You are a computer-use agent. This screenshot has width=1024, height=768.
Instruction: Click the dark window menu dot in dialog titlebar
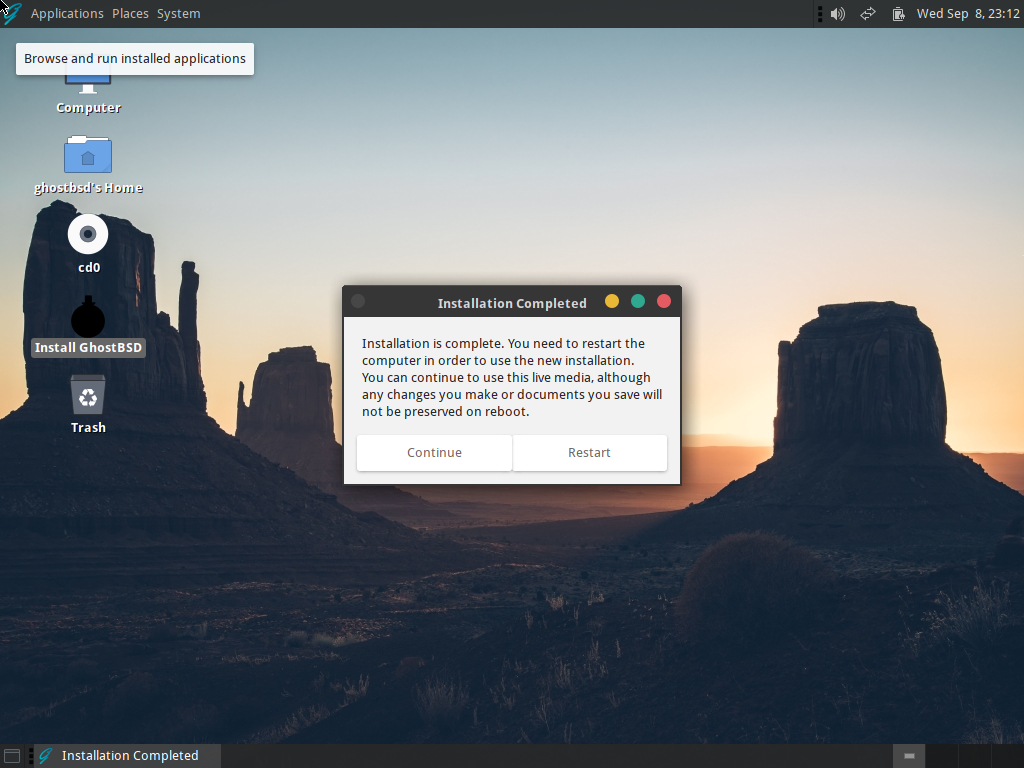tap(358, 301)
